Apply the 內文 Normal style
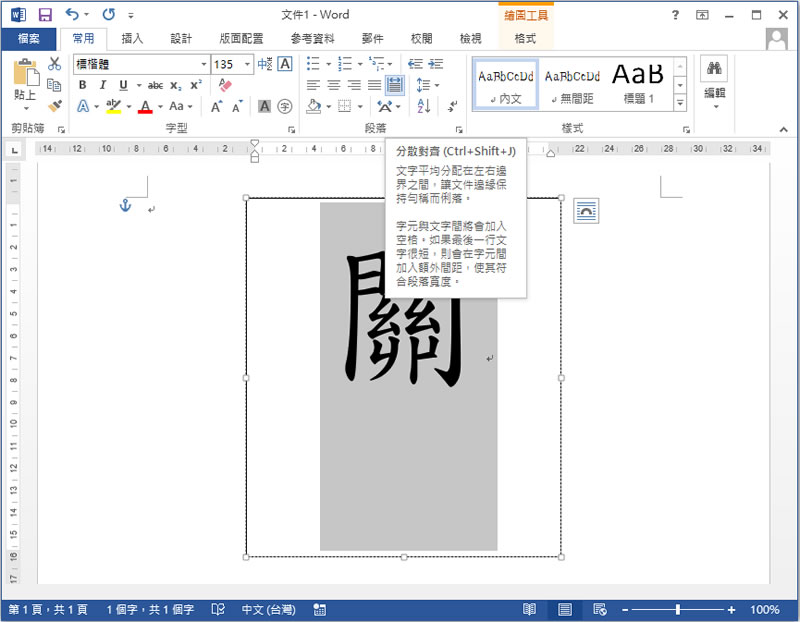The height and width of the screenshot is (622, 800). pyautogui.click(x=506, y=85)
